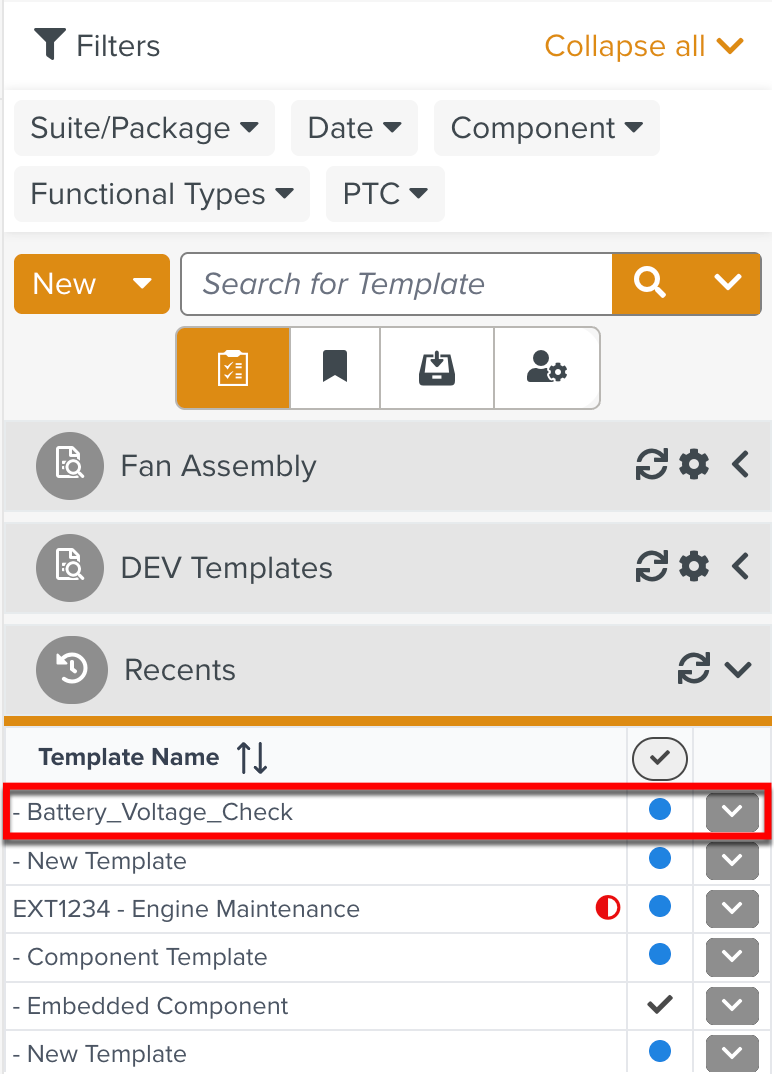Collapse the Recents section chevron
This screenshot has width=774, height=1074.
(x=738, y=669)
